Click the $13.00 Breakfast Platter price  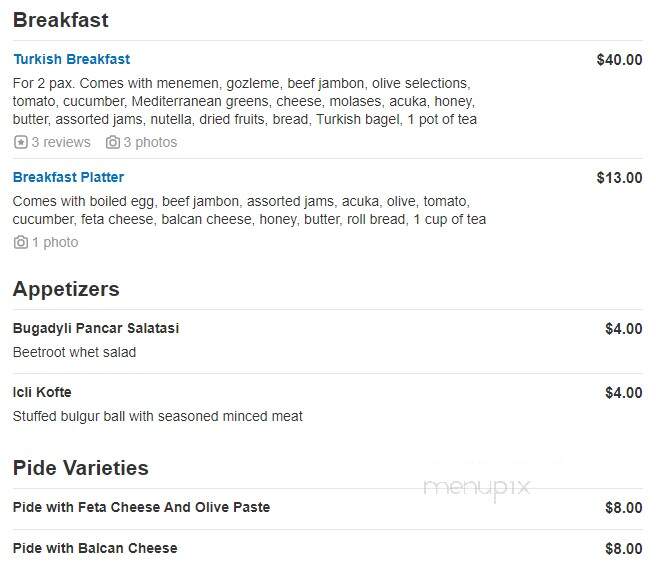point(620,178)
